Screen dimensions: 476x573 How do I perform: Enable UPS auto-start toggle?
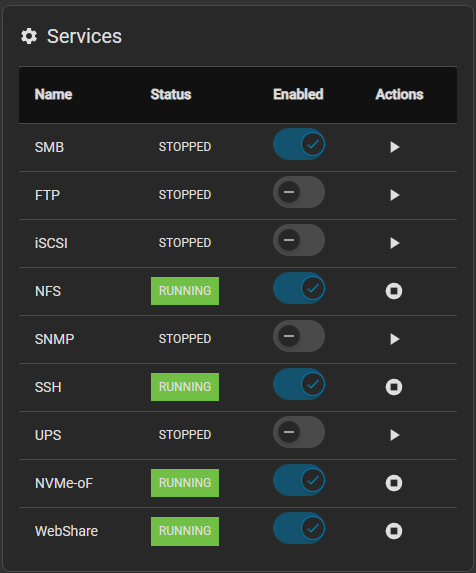pyautogui.click(x=299, y=432)
